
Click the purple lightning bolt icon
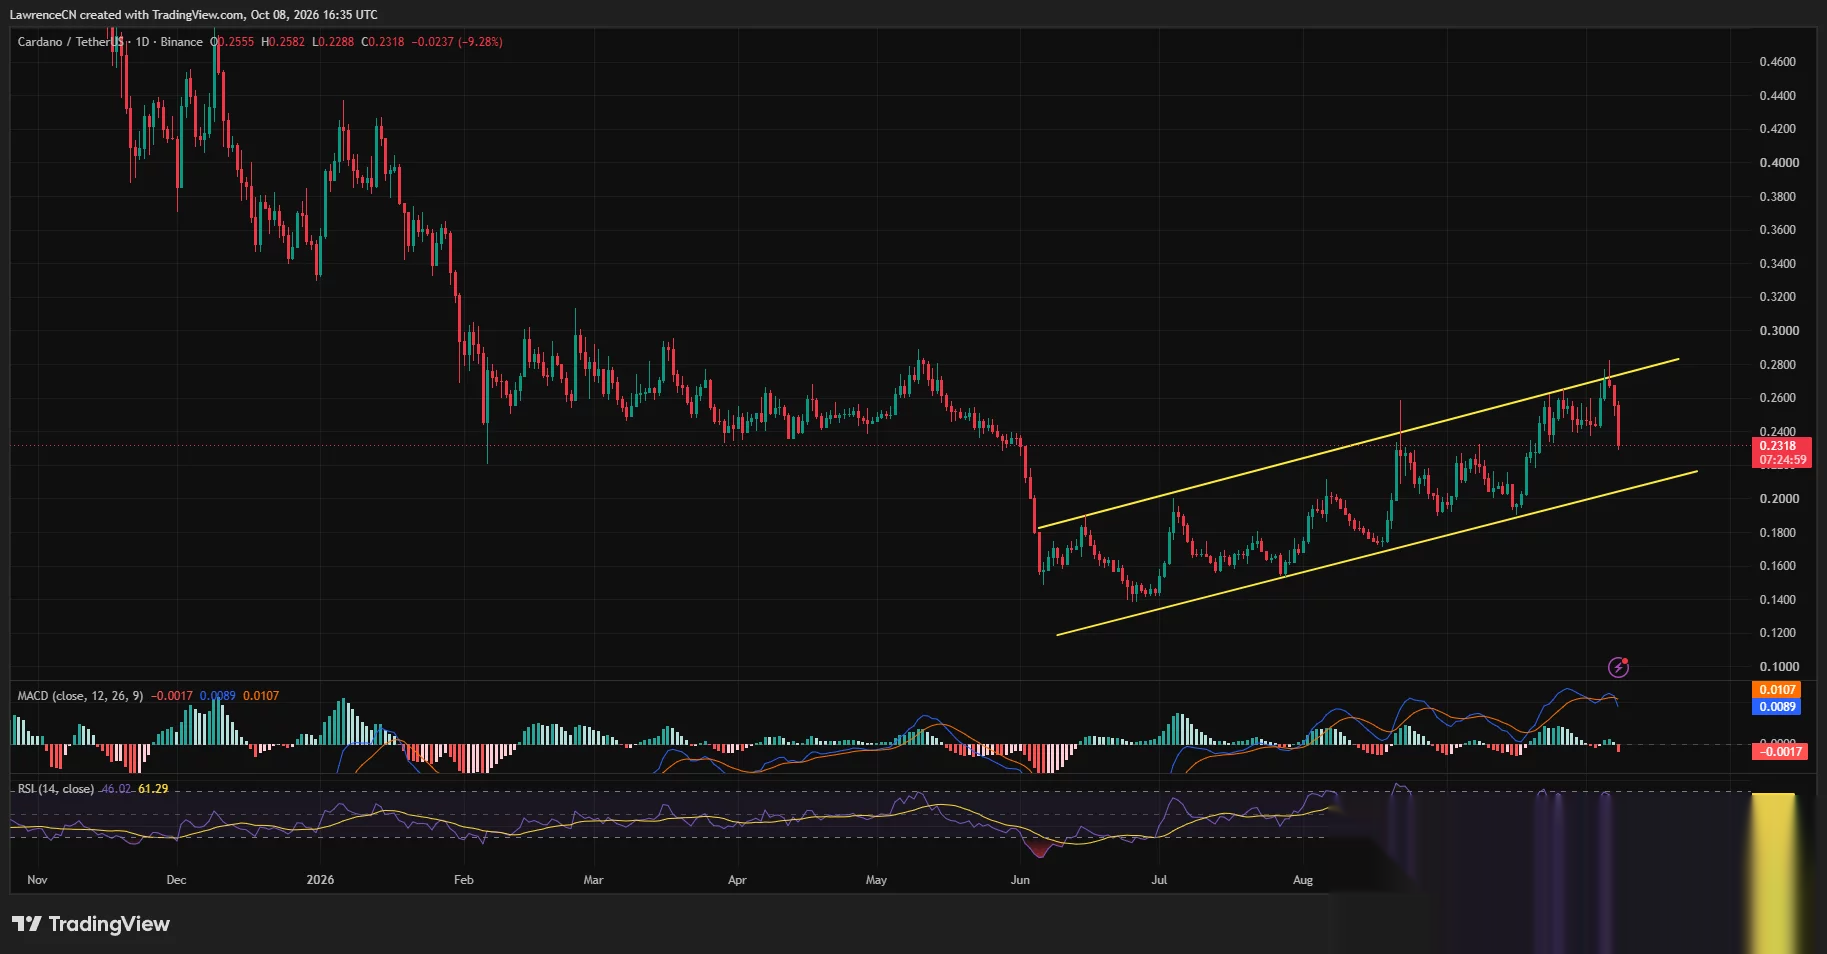(1618, 667)
